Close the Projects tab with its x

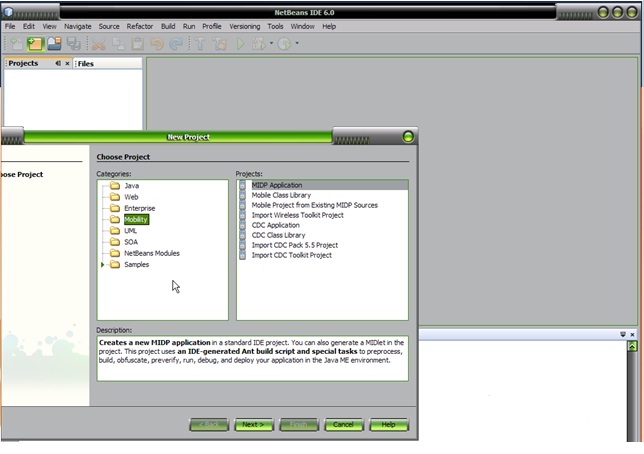(67, 63)
